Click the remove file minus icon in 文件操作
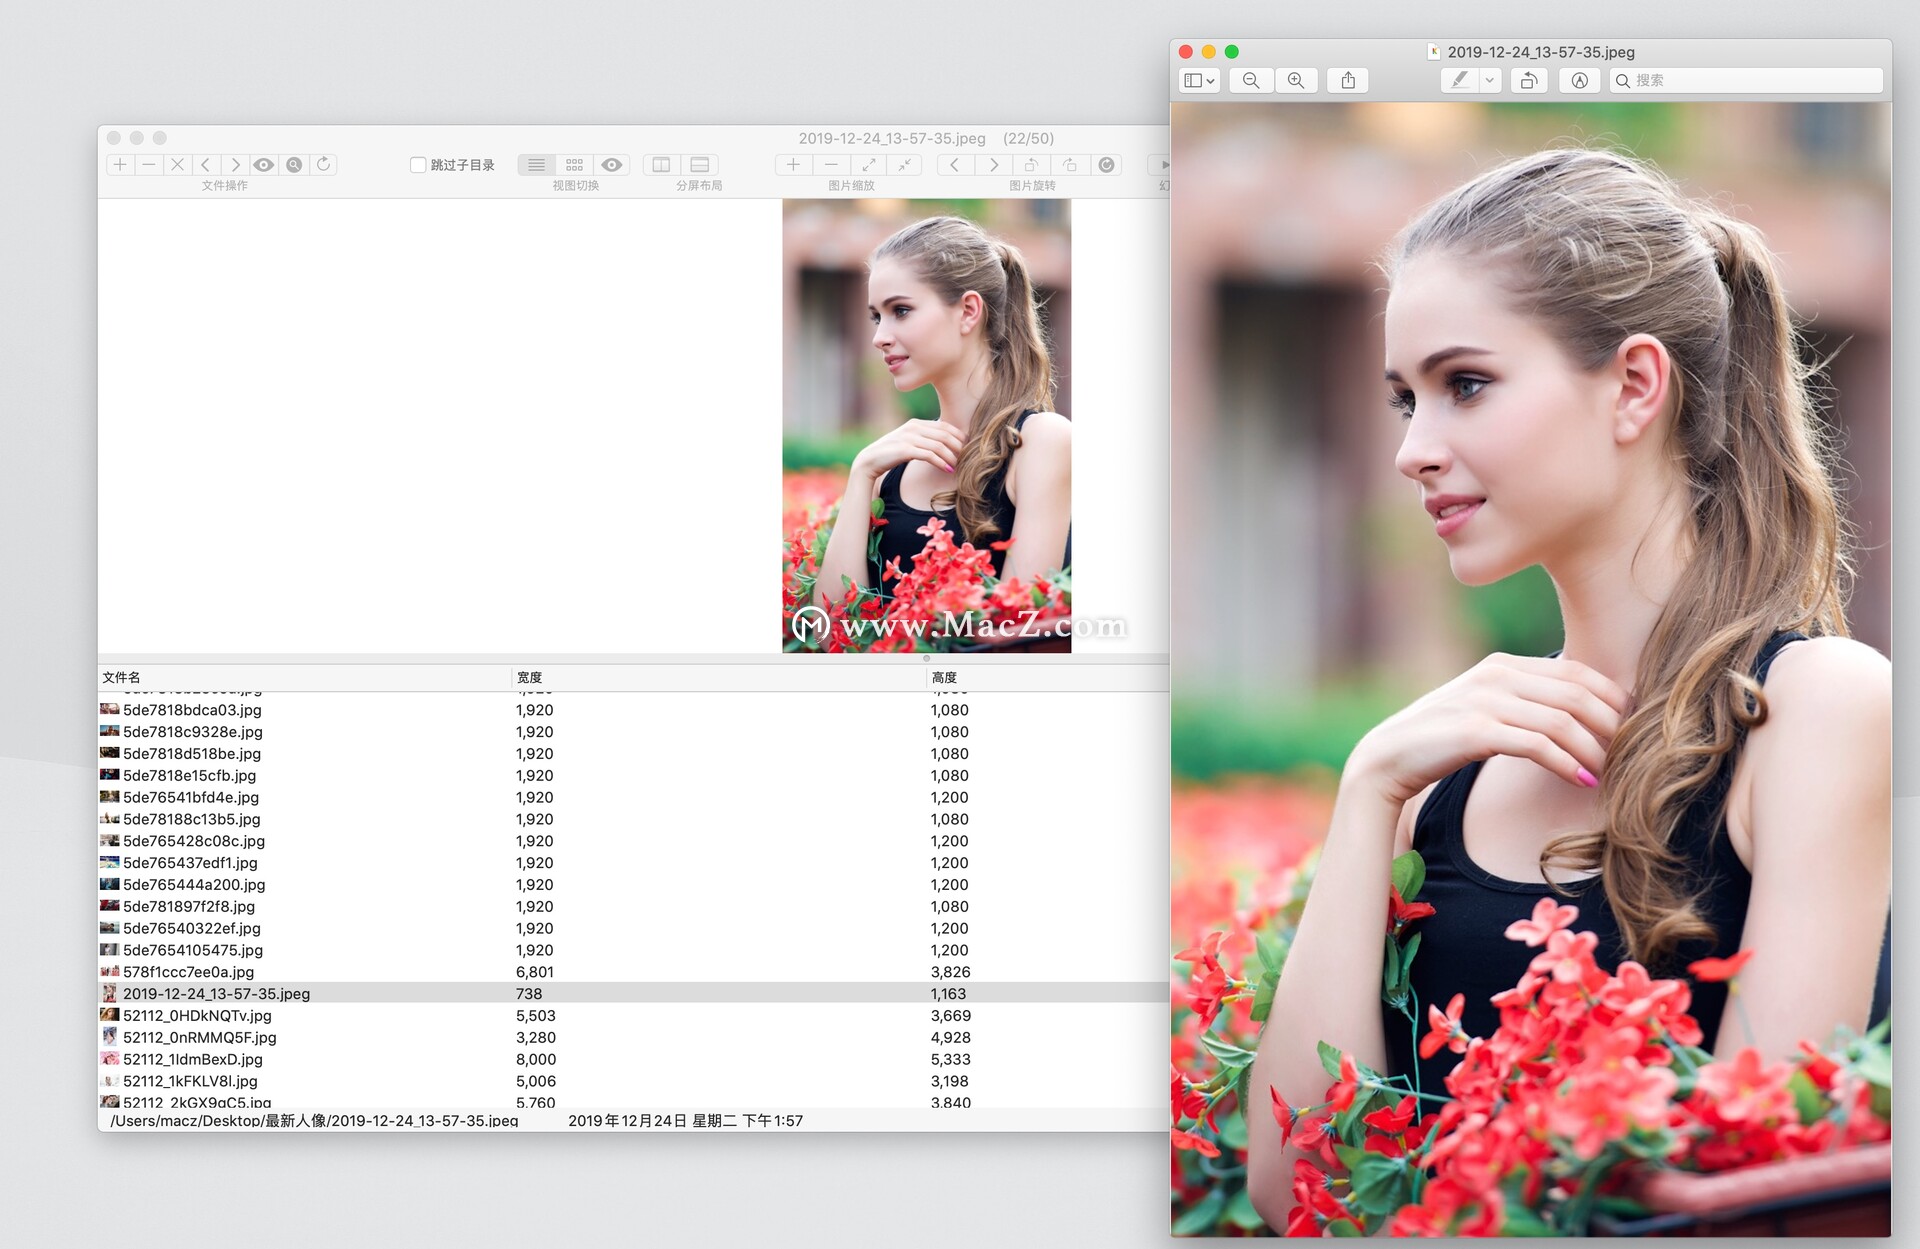 tap(149, 164)
